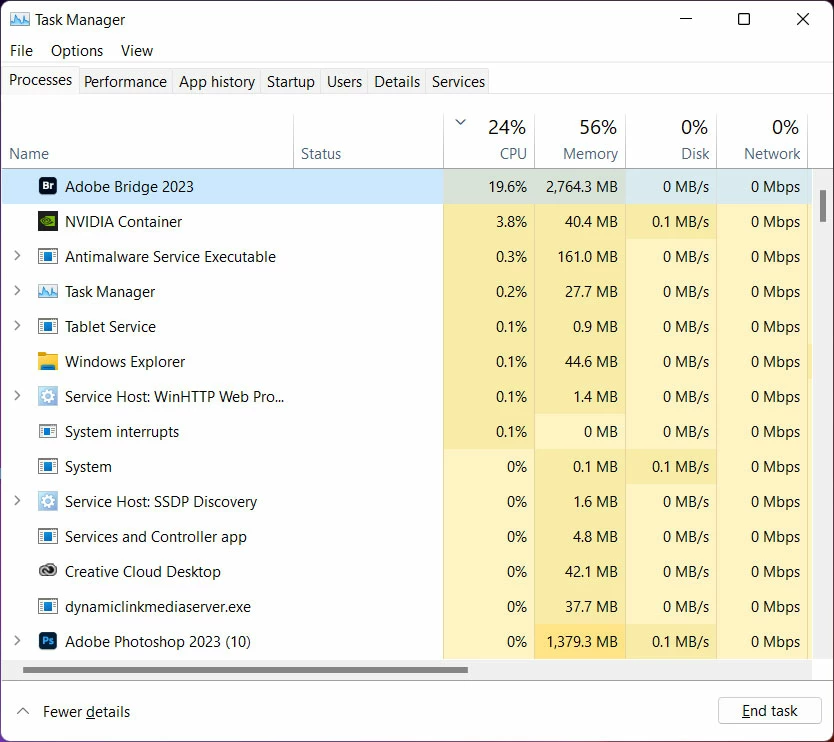This screenshot has height=742, width=834.
Task: Click the vertical scrollbar thumb
Action: [x=823, y=206]
